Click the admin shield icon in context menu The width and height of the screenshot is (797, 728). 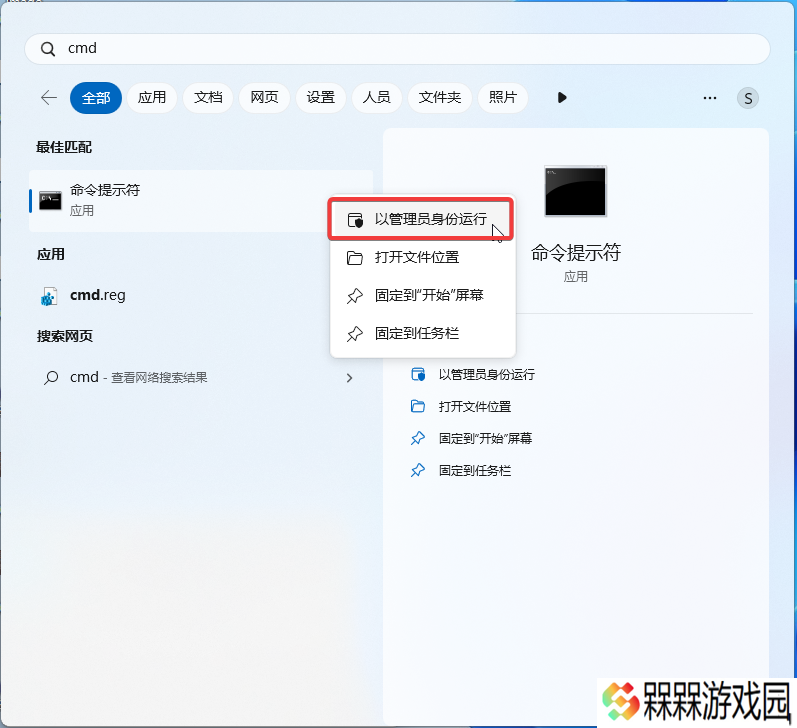[x=355, y=220]
